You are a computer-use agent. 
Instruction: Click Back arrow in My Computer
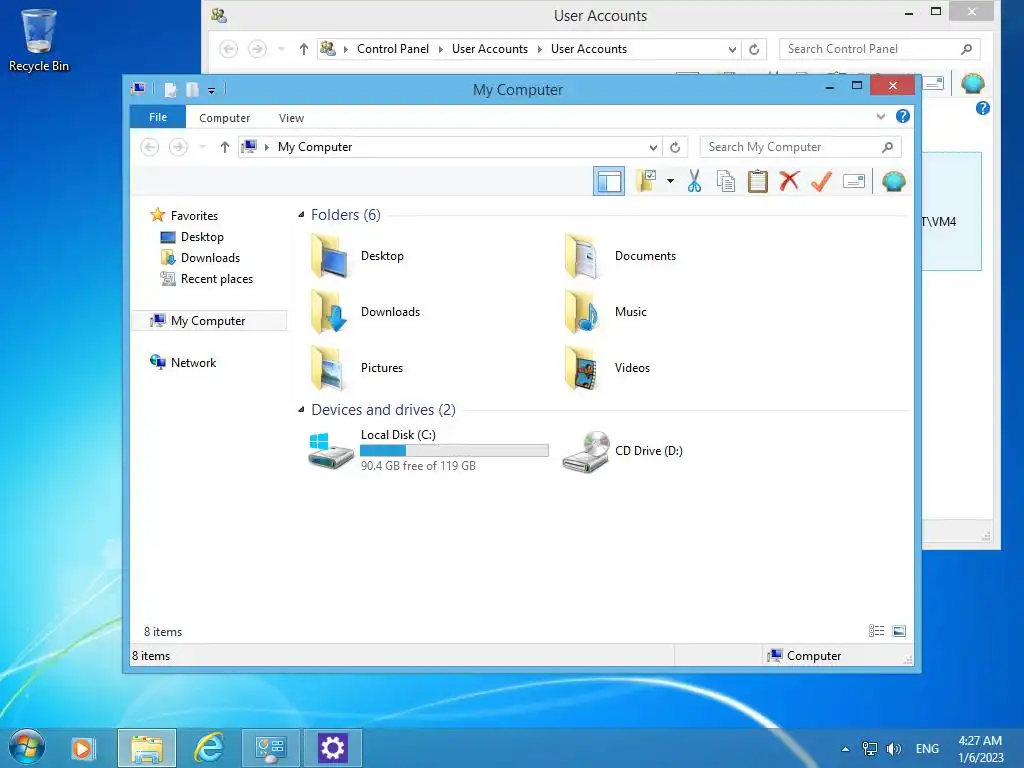pos(150,147)
